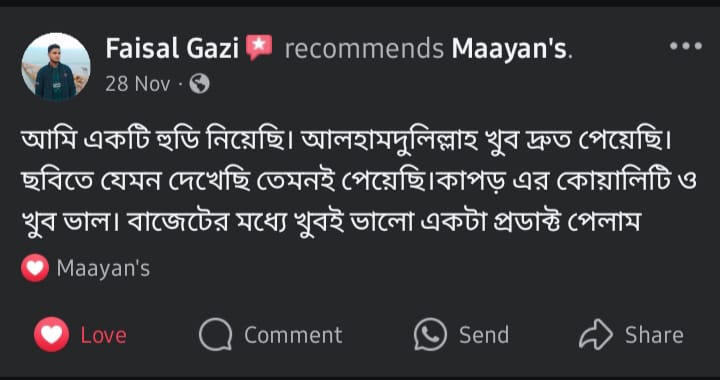Image resolution: width=720 pixels, height=380 pixels.
Task: Click the globe public audience icon
Action: pos(200,84)
